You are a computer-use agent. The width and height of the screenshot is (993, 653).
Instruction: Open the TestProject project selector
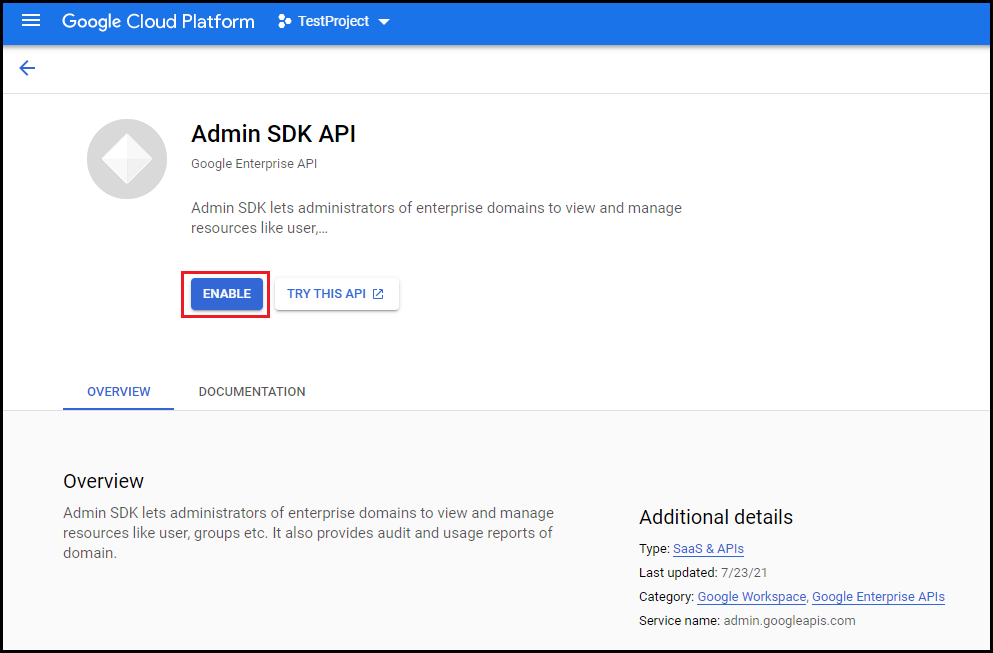[334, 22]
